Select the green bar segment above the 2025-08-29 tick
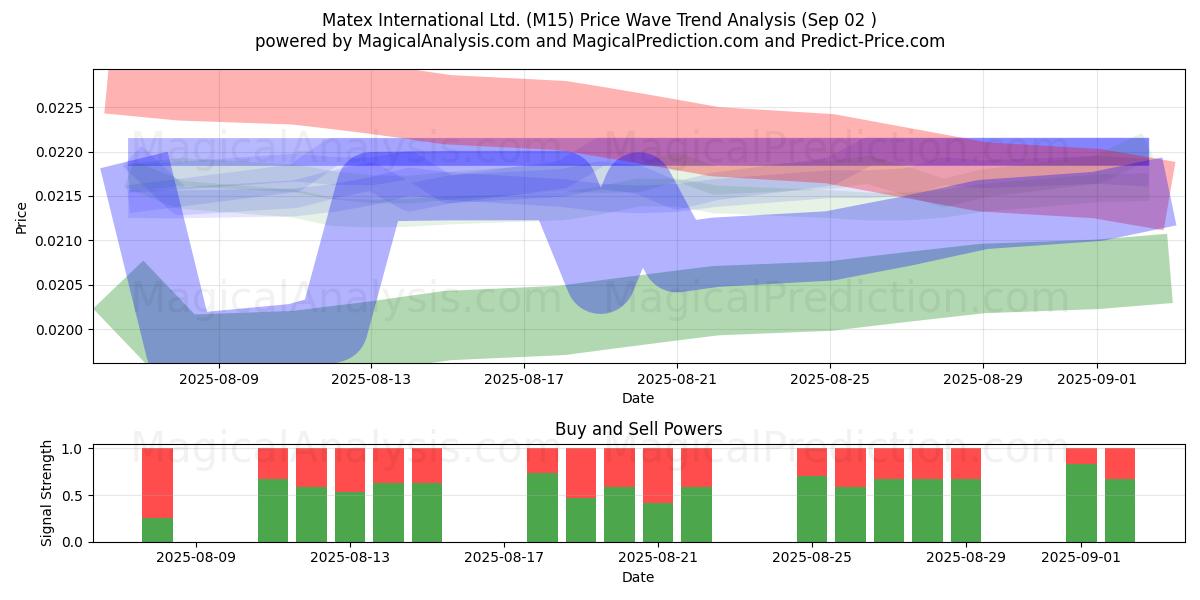Screen dimensions: 1200x600 click(x=966, y=510)
